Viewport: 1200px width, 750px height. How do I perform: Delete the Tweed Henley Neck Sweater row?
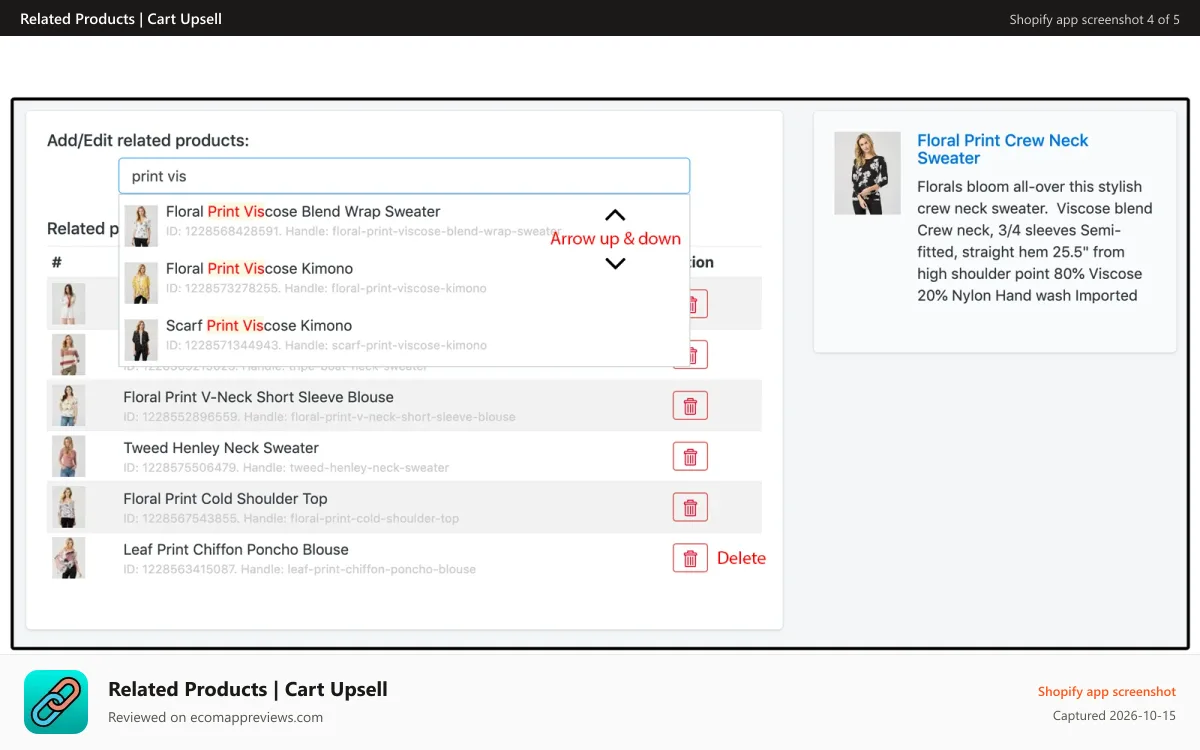(x=690, y=456)
